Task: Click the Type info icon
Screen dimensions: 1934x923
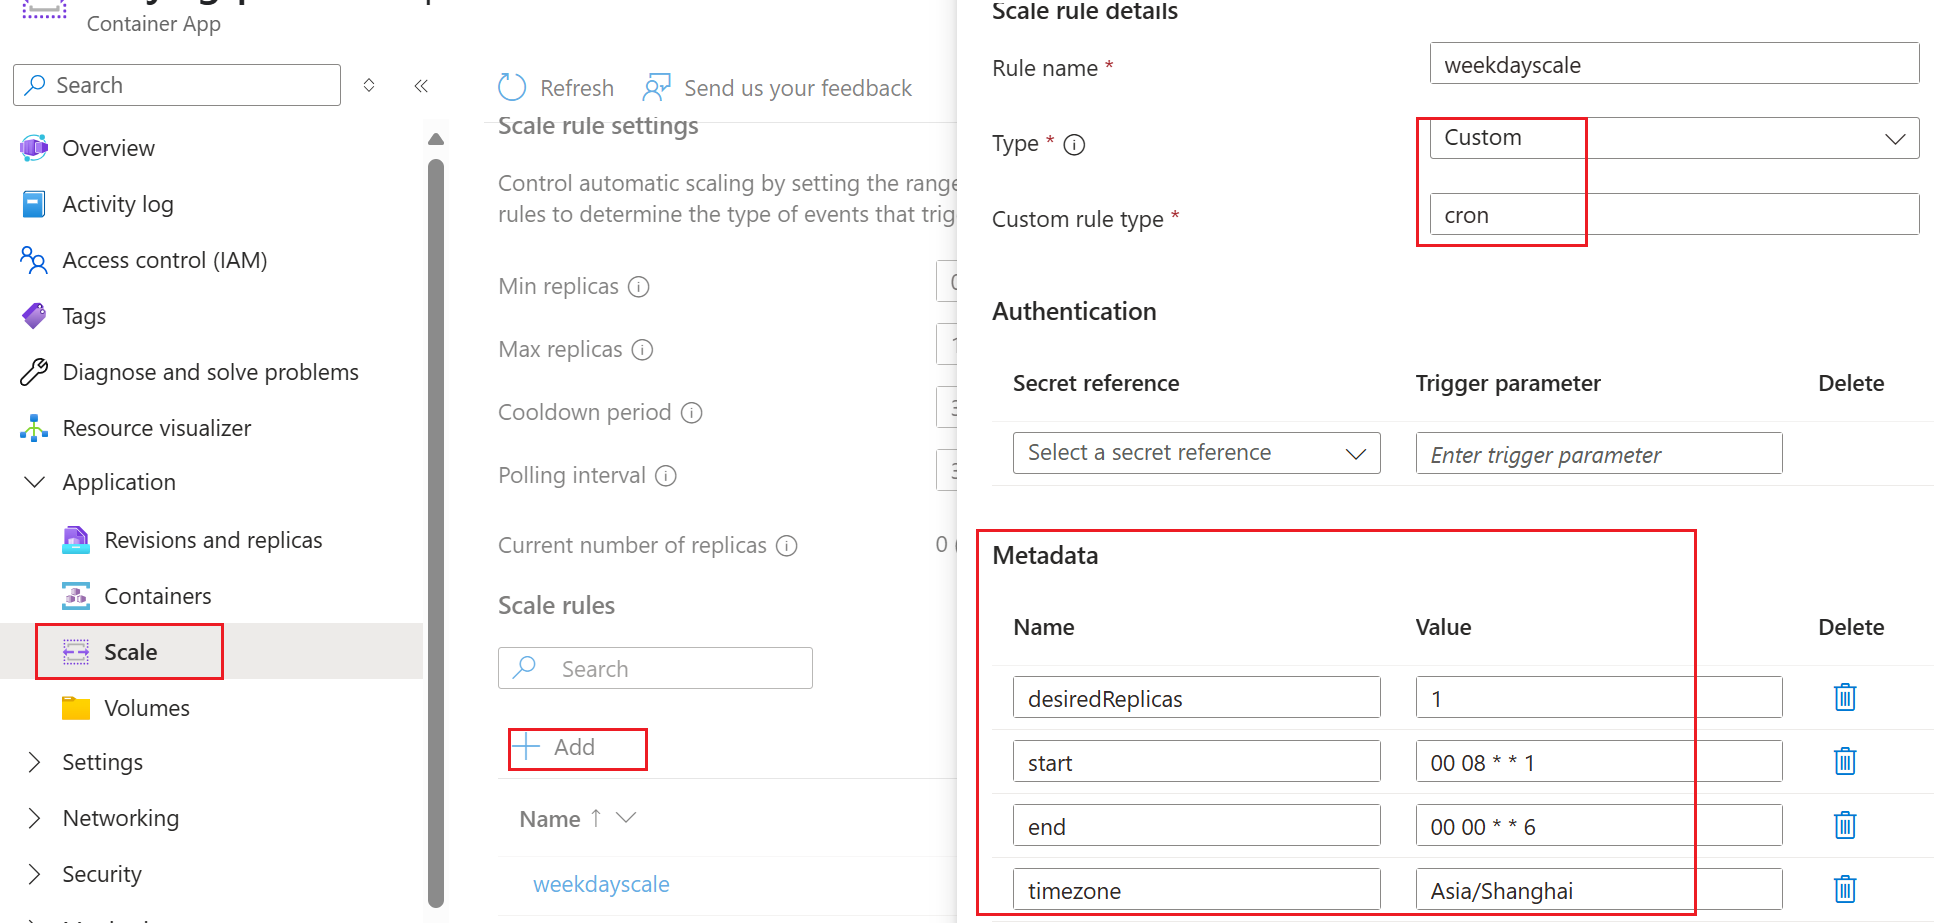Action: [x=1074, y=145]
